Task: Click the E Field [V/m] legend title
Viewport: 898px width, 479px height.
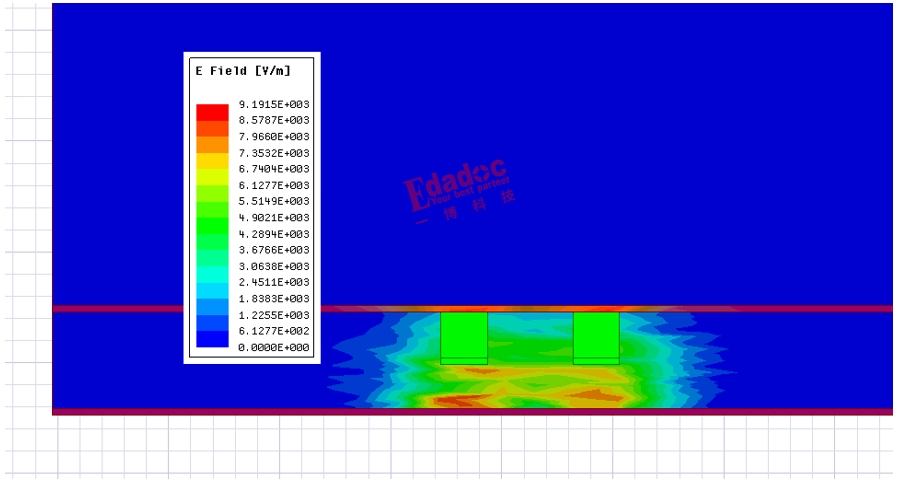Action: pos(241,71)
